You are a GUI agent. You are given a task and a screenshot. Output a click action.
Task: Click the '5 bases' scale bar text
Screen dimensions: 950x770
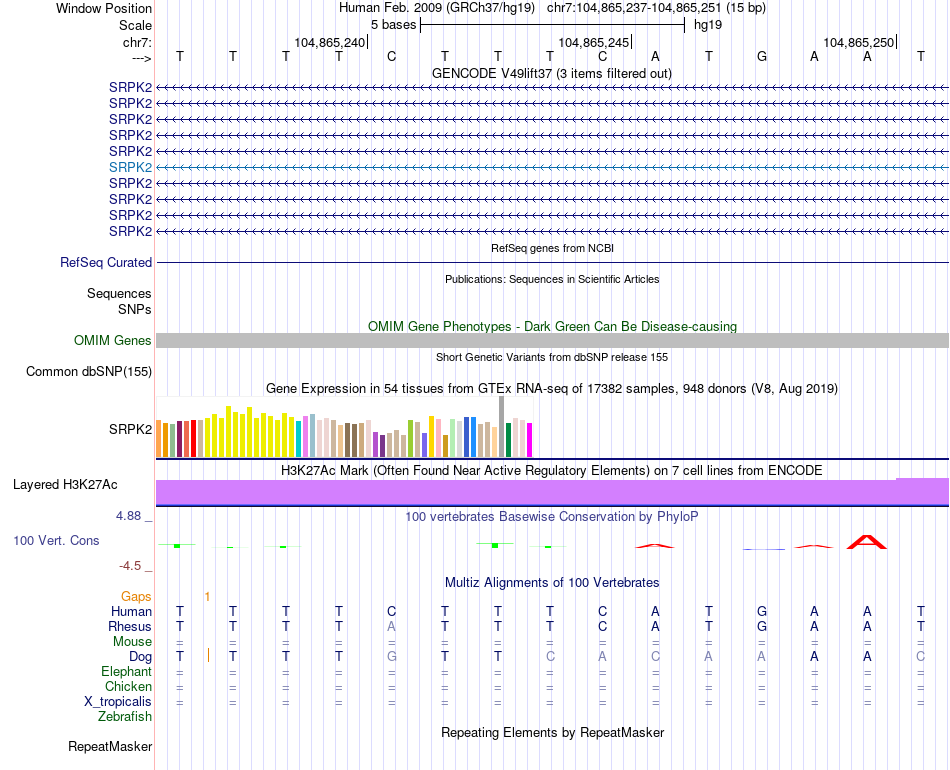click(394, 25)
